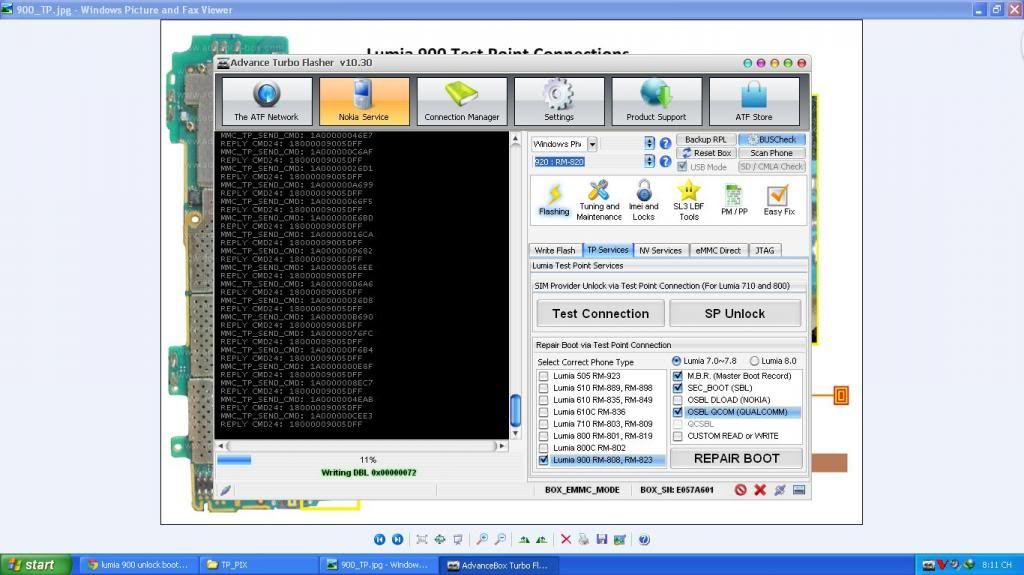Click Actual Size in Picture Viewer toolbar
Screen dimensions: 1024x575
pyautogui.click(x=440, y=539)
